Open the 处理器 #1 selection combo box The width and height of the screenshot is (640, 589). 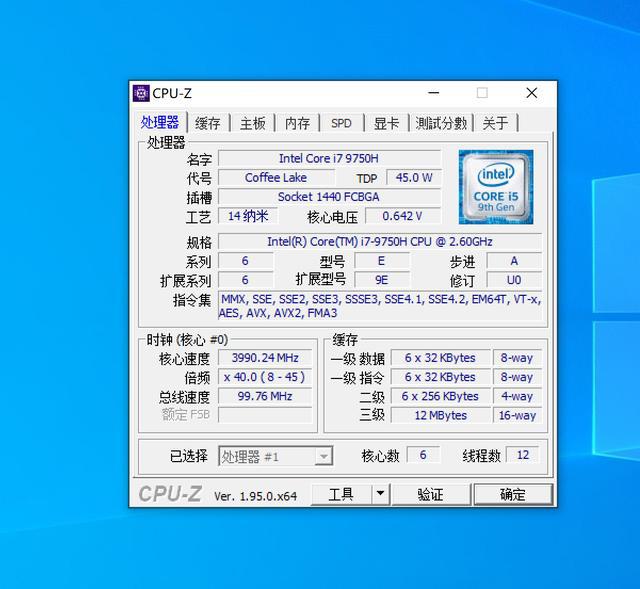tap(276, 456)
